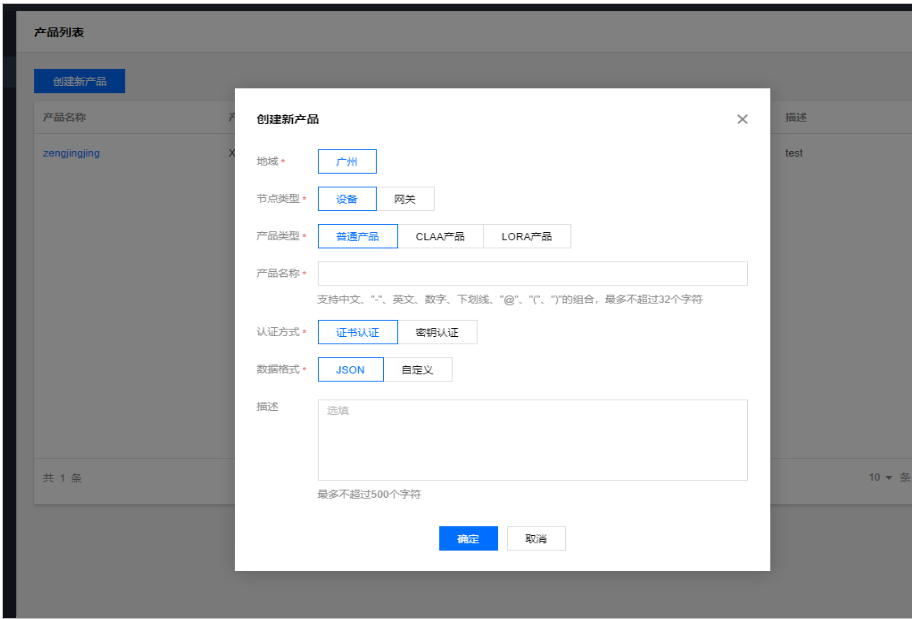The image size is (912, 619).
Task: Choose 密钥认证 authentication method
Action: [x=437, y=332]
